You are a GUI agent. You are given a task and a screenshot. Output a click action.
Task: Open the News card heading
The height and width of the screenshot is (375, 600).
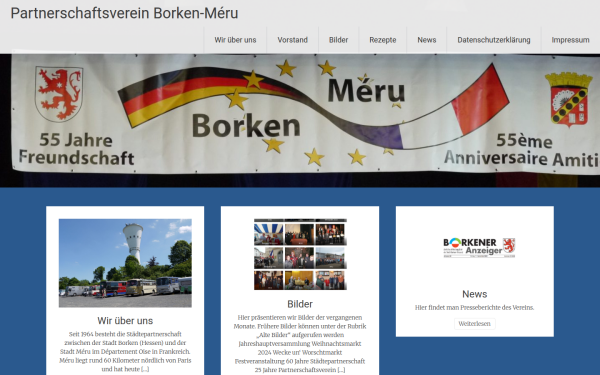pyautogui.click(x=474, y=294)
